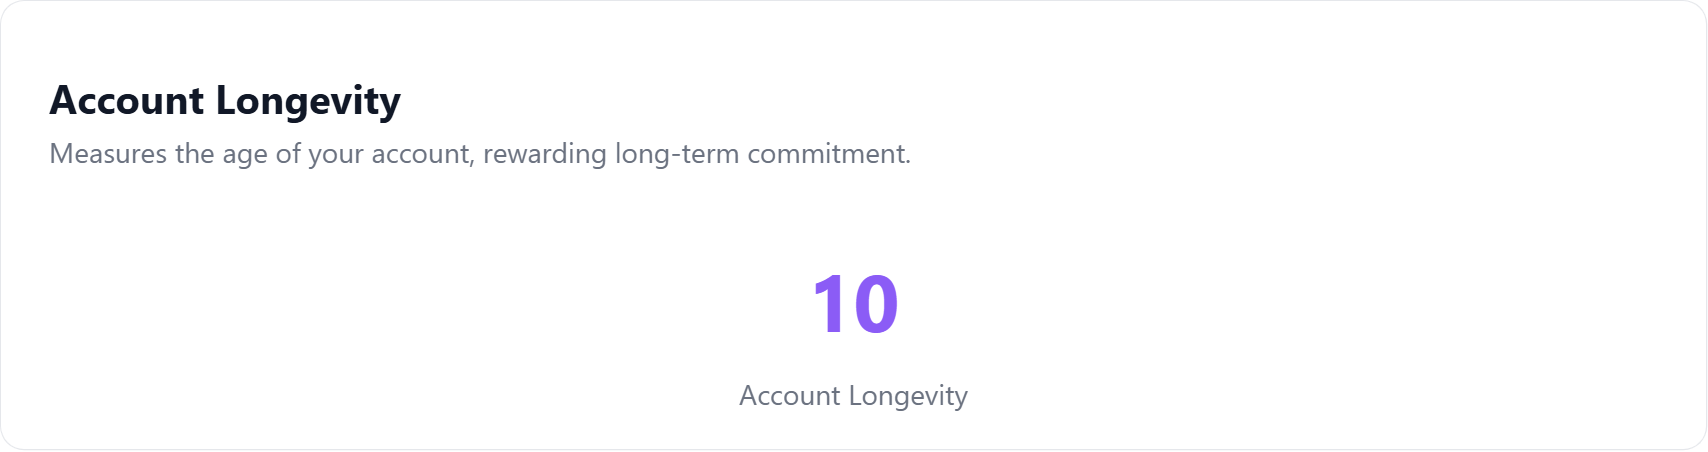1708x452 pixels.
Task: Click the word "Longevity" in the gray caption
Action: 908,397
